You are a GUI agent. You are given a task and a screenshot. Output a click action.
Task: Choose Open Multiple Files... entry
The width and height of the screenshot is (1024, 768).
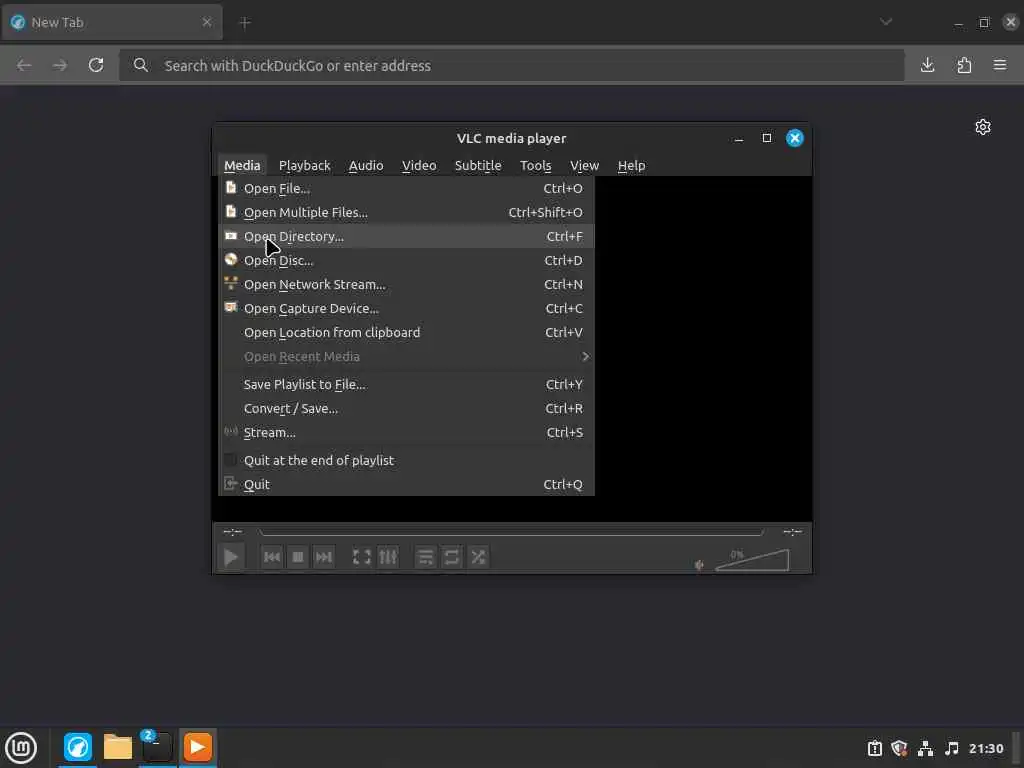(x=406, y=212)
